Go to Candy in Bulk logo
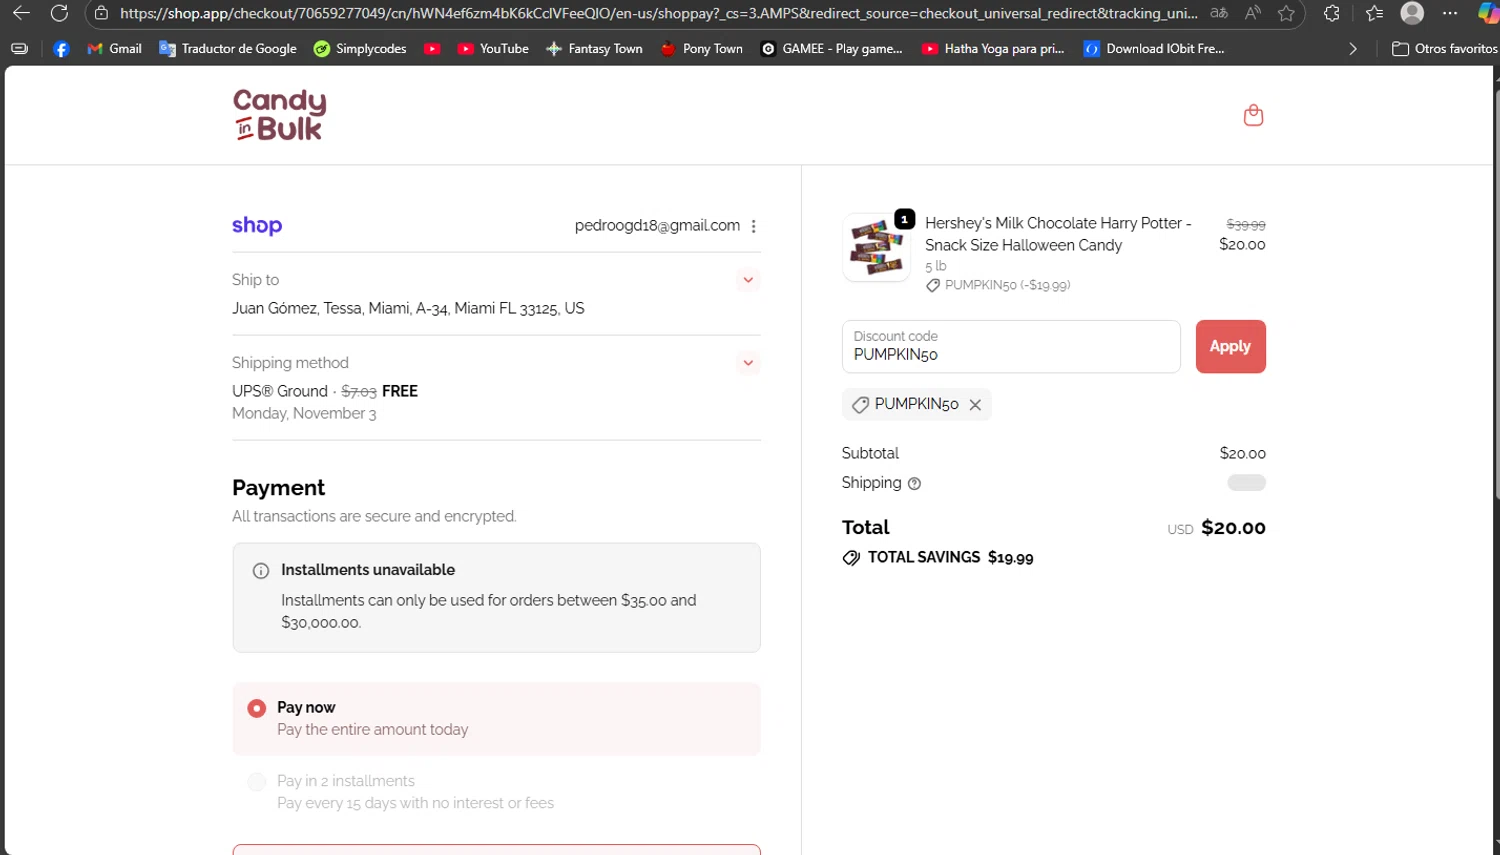 click(x=280, y=115)
